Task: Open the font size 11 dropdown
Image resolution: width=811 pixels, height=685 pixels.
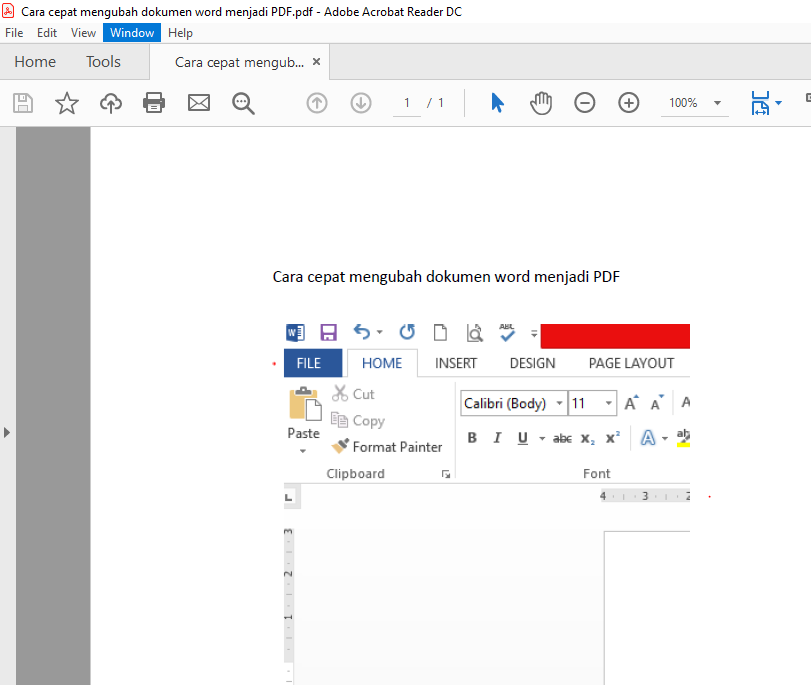Action: click(608, 403)
